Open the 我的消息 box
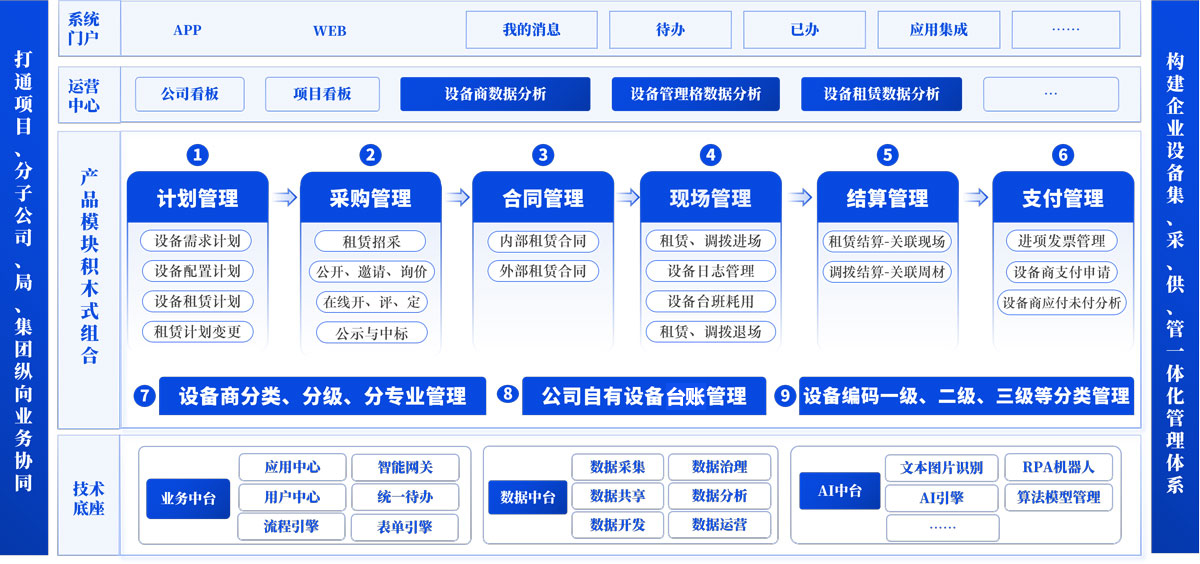Viewport: 1200px width, 564px height. pos(531,30)
